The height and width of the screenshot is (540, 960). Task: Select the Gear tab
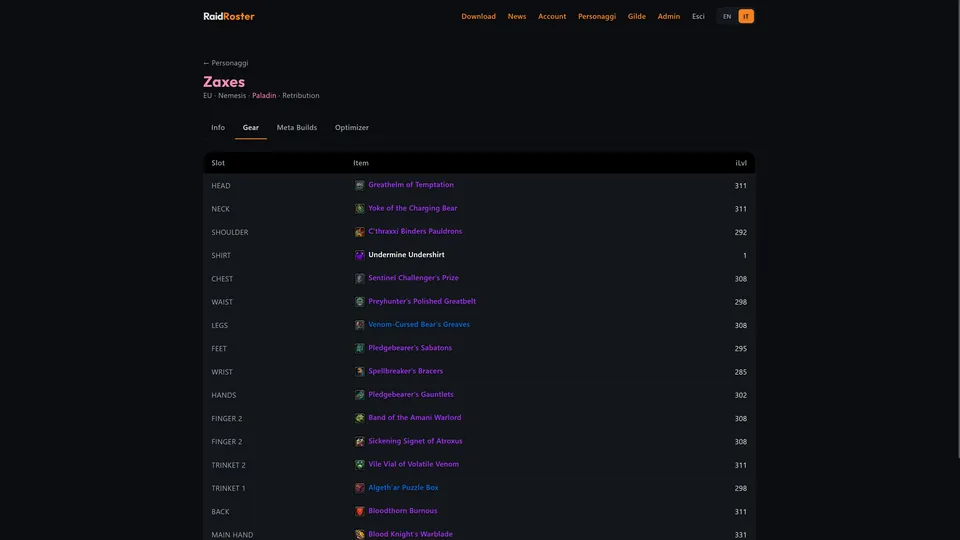tap(250, 127)
